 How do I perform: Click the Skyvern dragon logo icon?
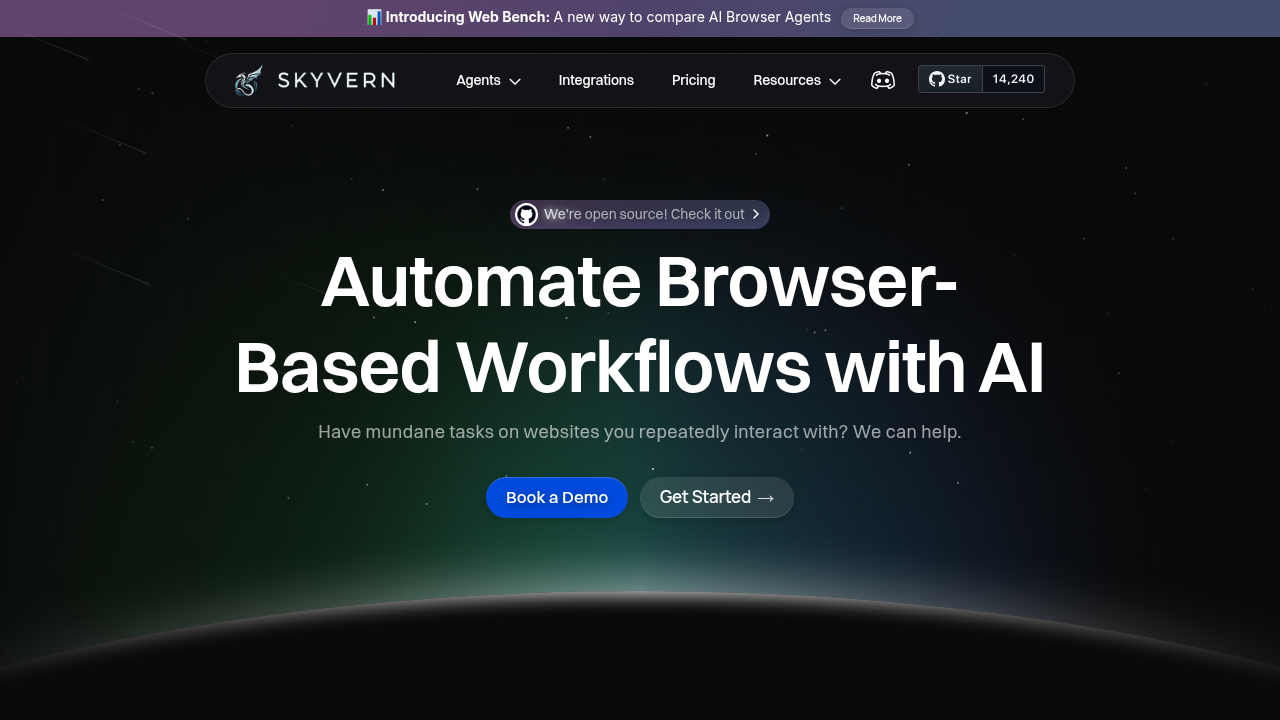tap(249, 80)
